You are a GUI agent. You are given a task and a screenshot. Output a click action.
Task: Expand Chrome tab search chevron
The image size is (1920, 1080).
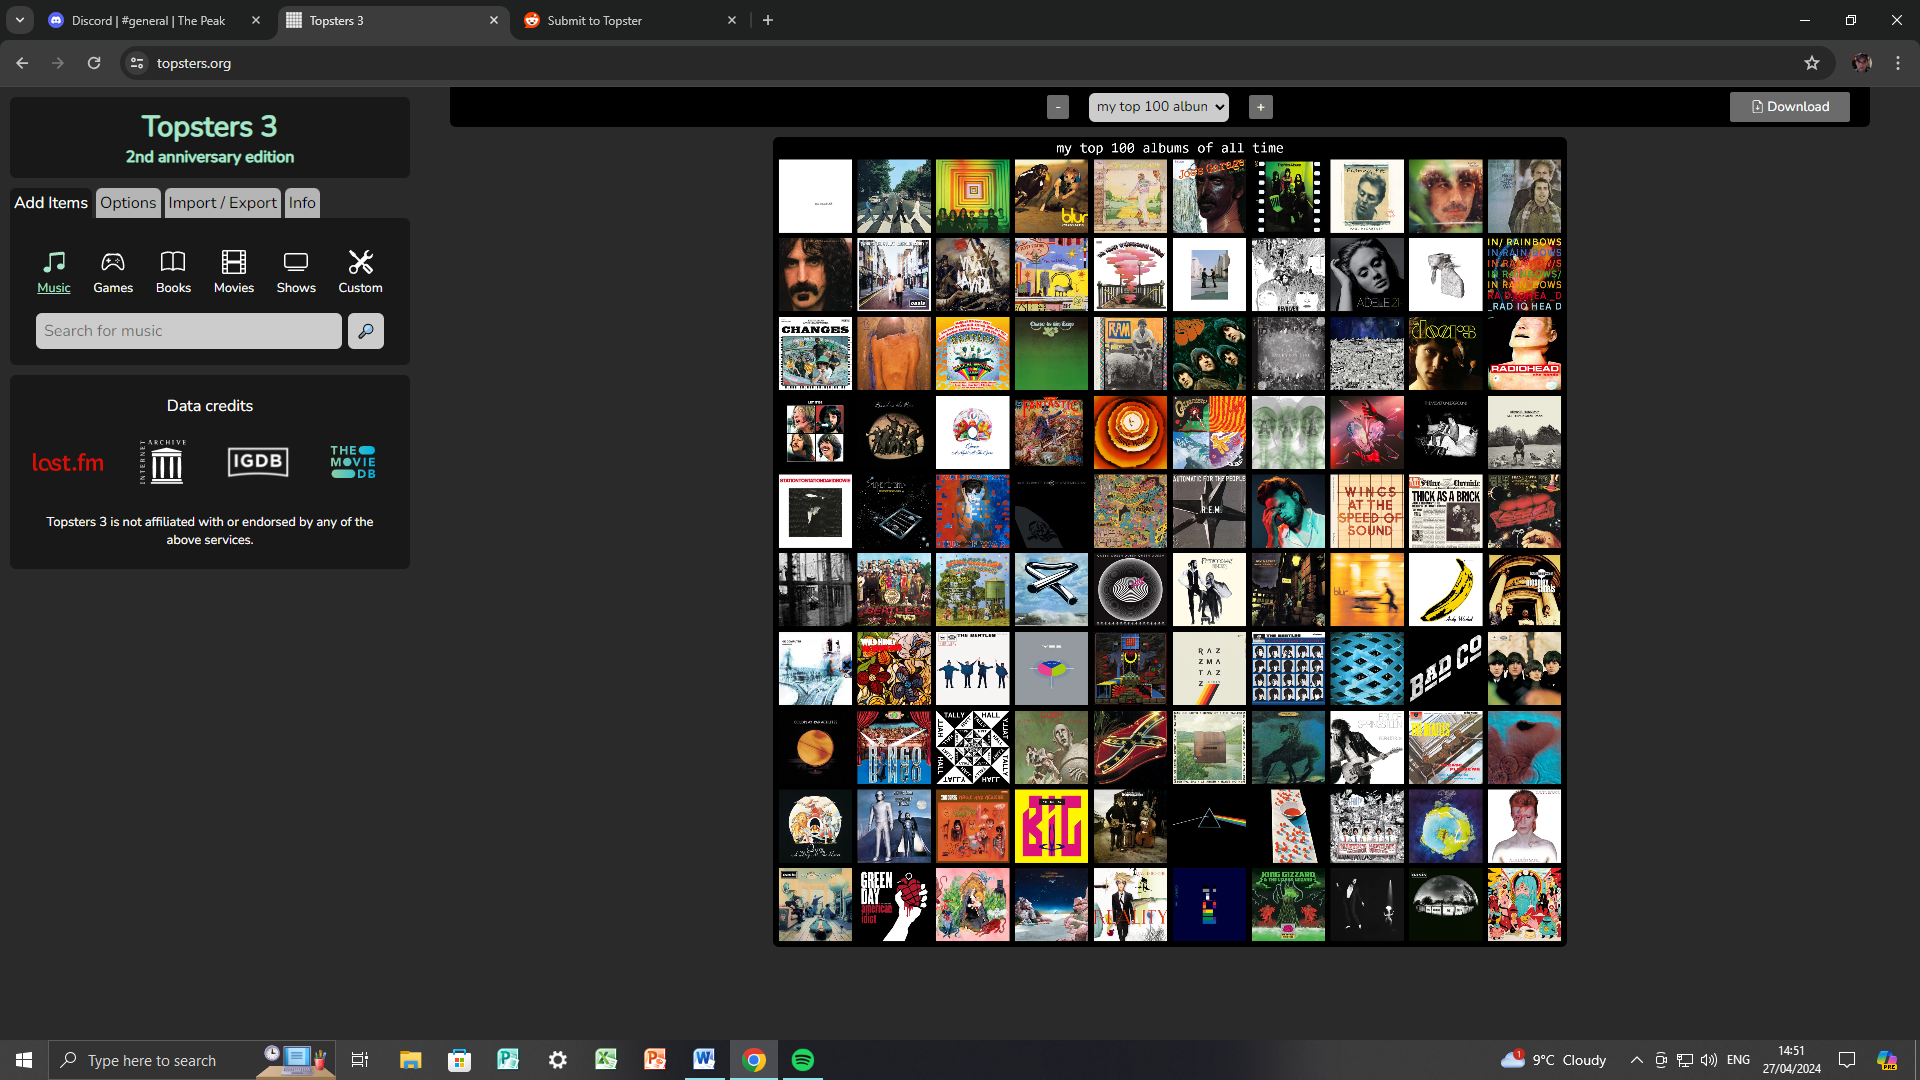point(20,20)
